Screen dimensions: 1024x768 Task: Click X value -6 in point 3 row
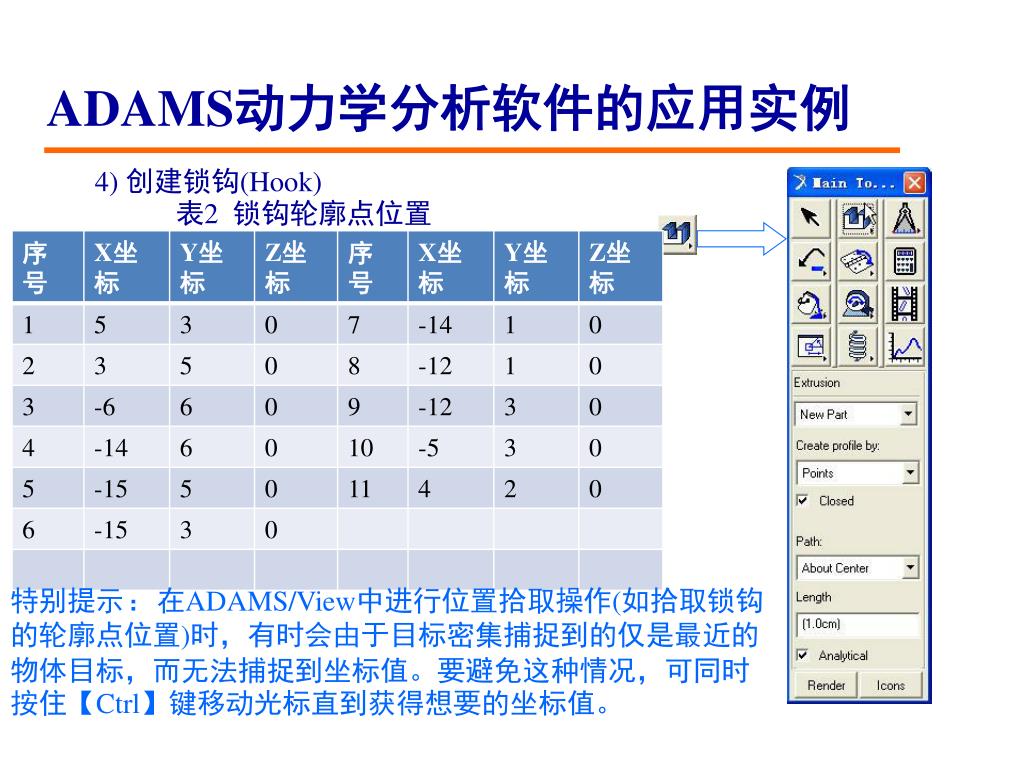coord(104,407)
